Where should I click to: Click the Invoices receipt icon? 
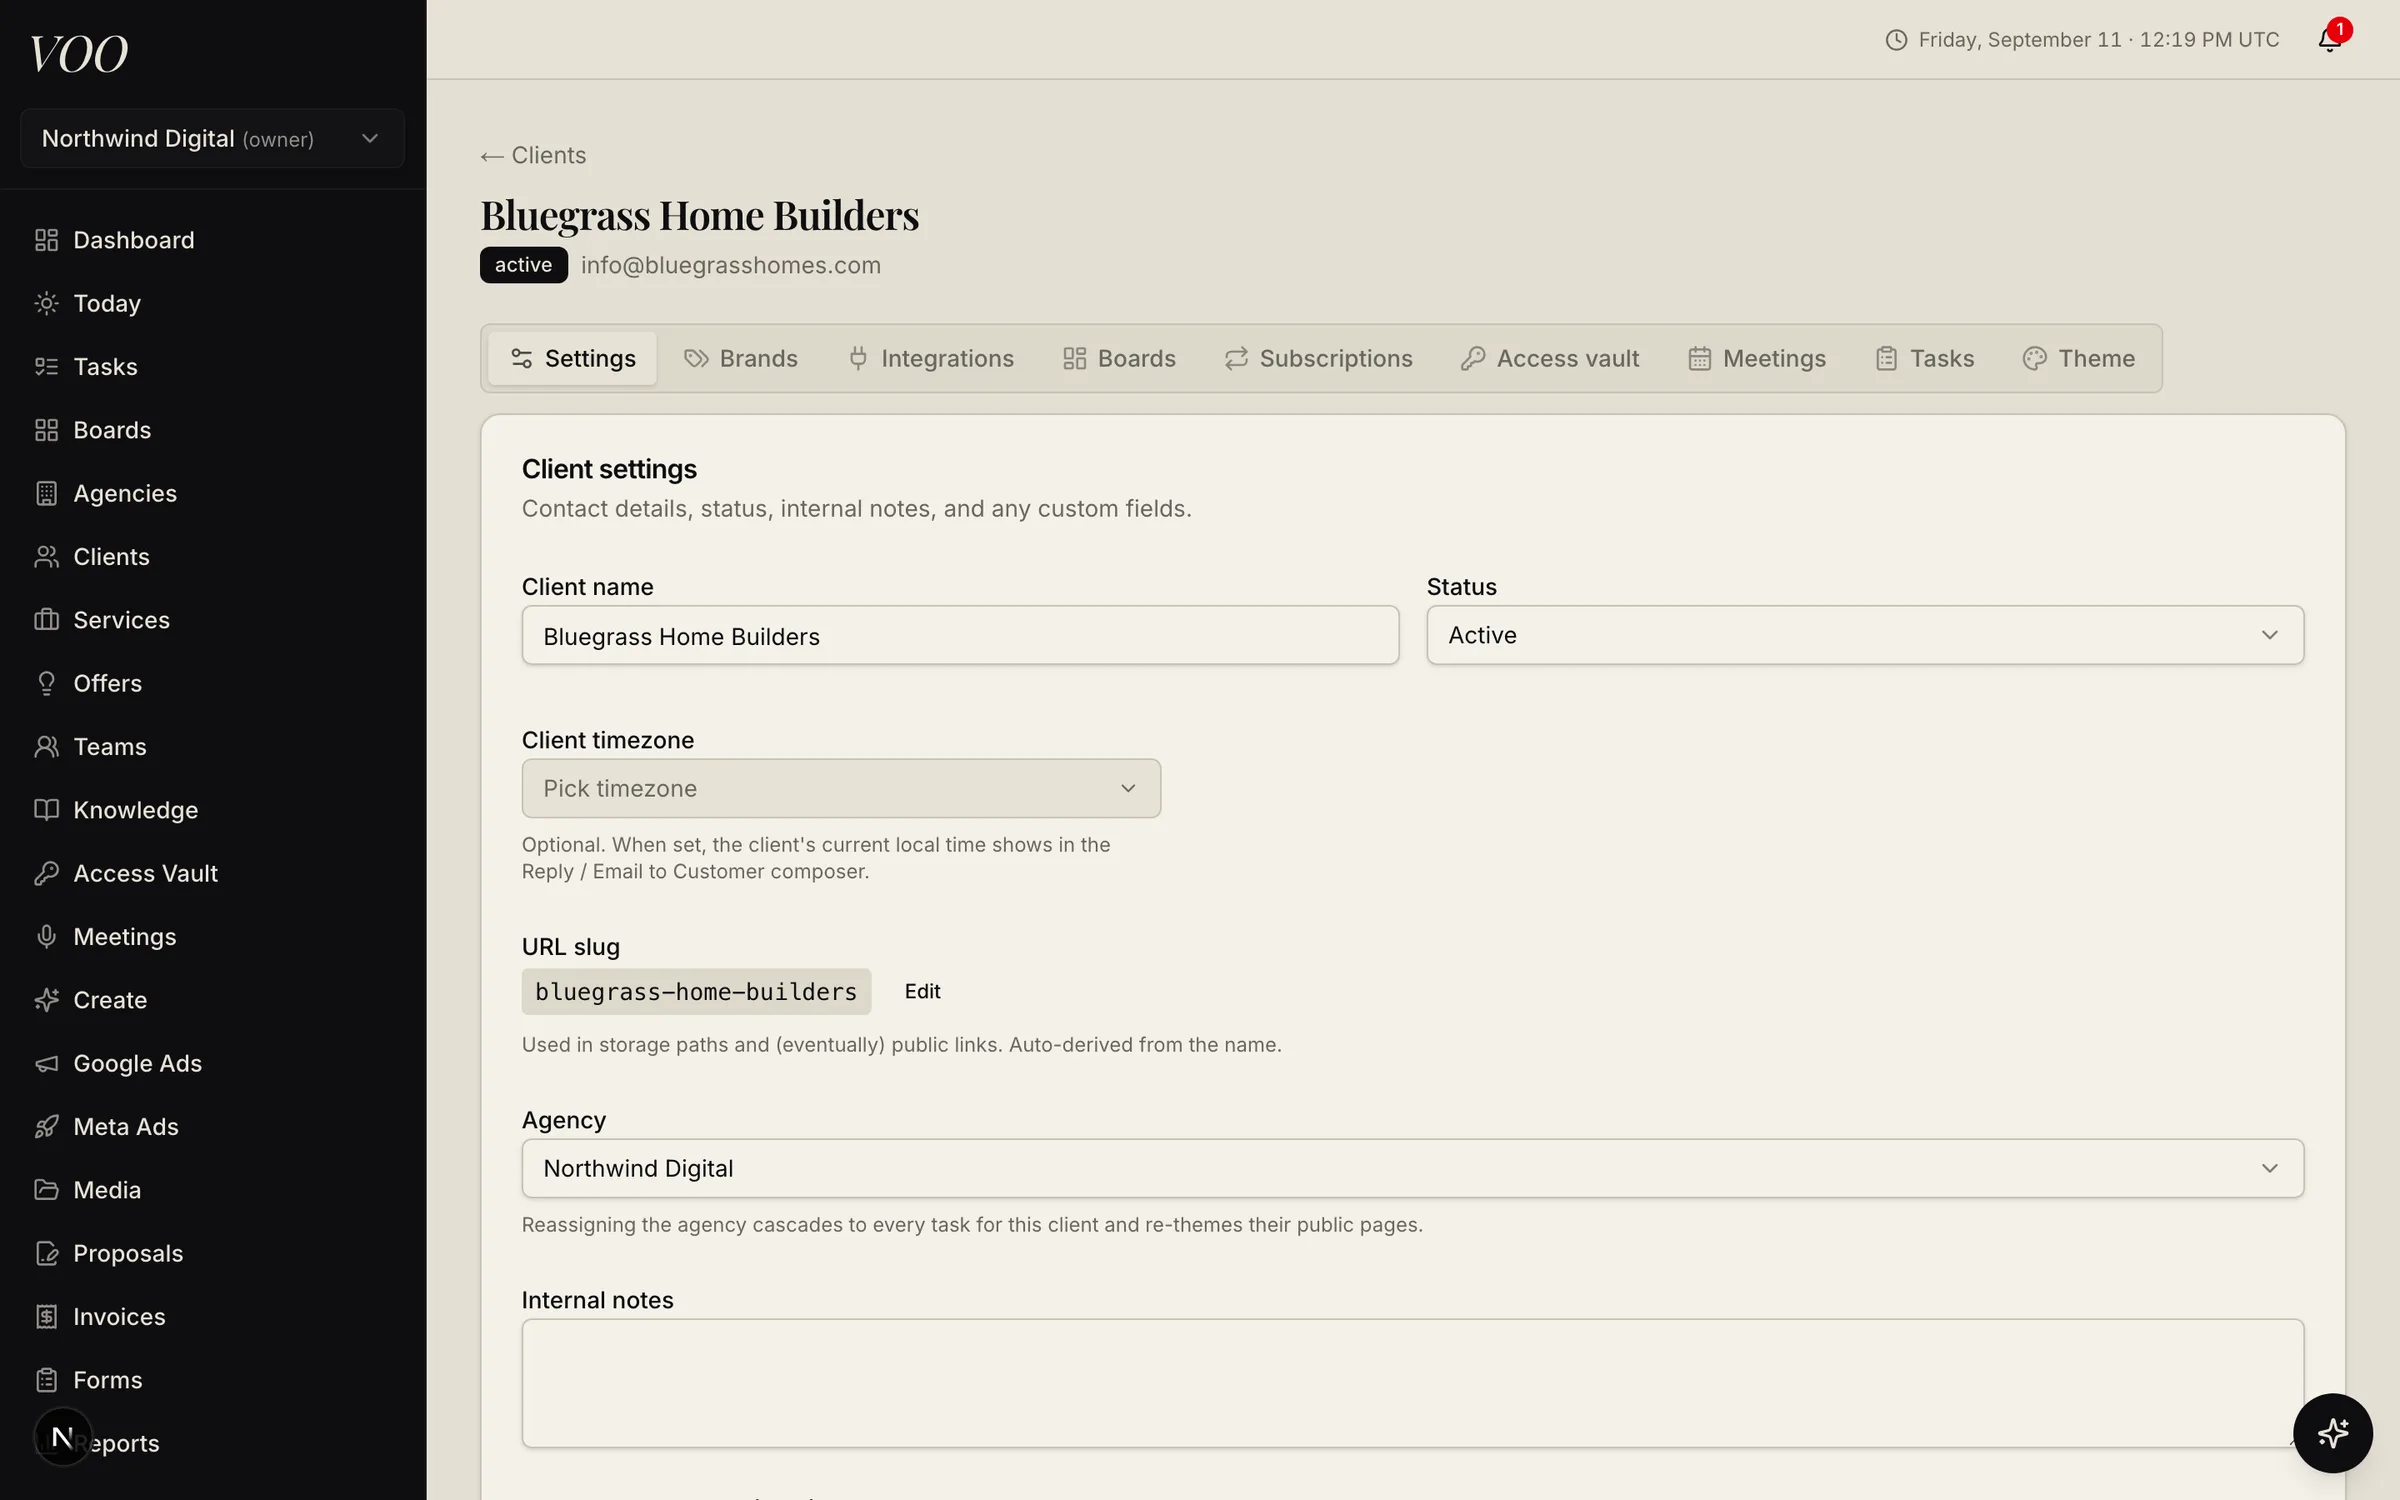click(x=46, y=1316)
